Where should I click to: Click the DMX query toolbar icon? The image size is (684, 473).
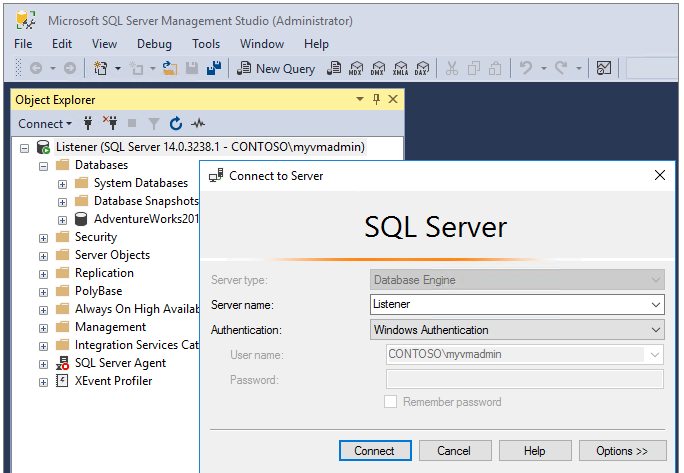(378, 69)
